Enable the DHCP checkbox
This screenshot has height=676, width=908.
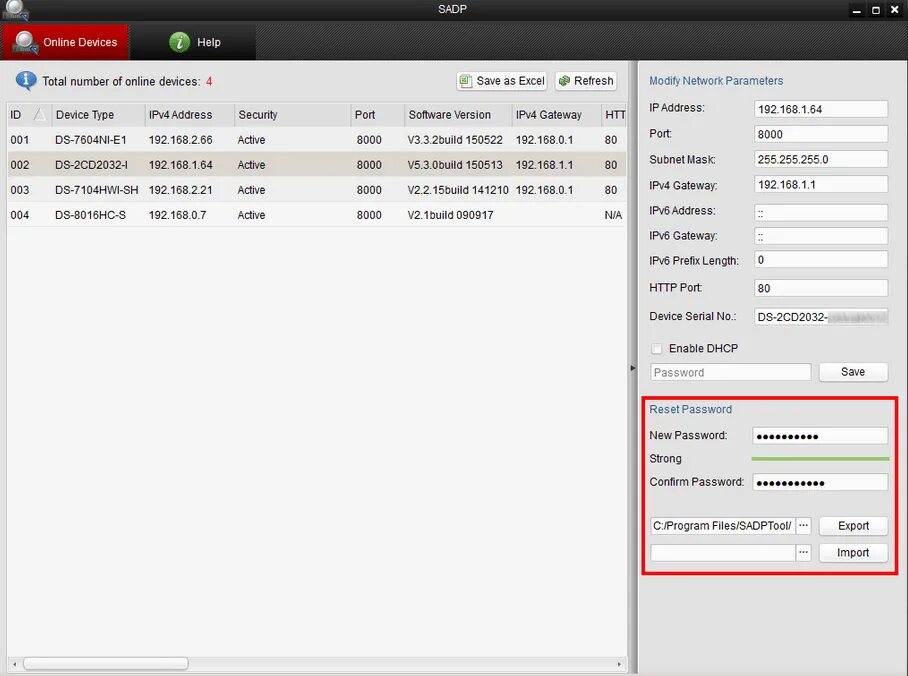coord(656,348)
